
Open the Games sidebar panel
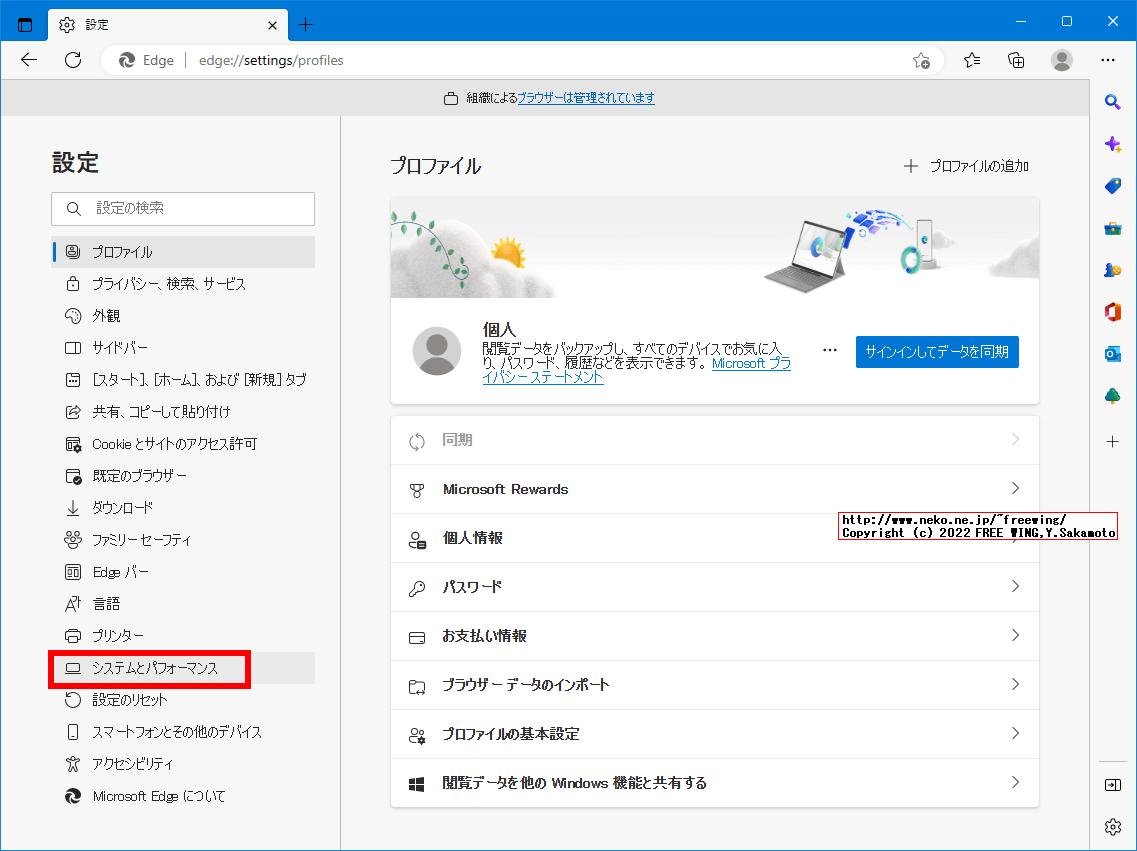click(x=1112, y=269)
